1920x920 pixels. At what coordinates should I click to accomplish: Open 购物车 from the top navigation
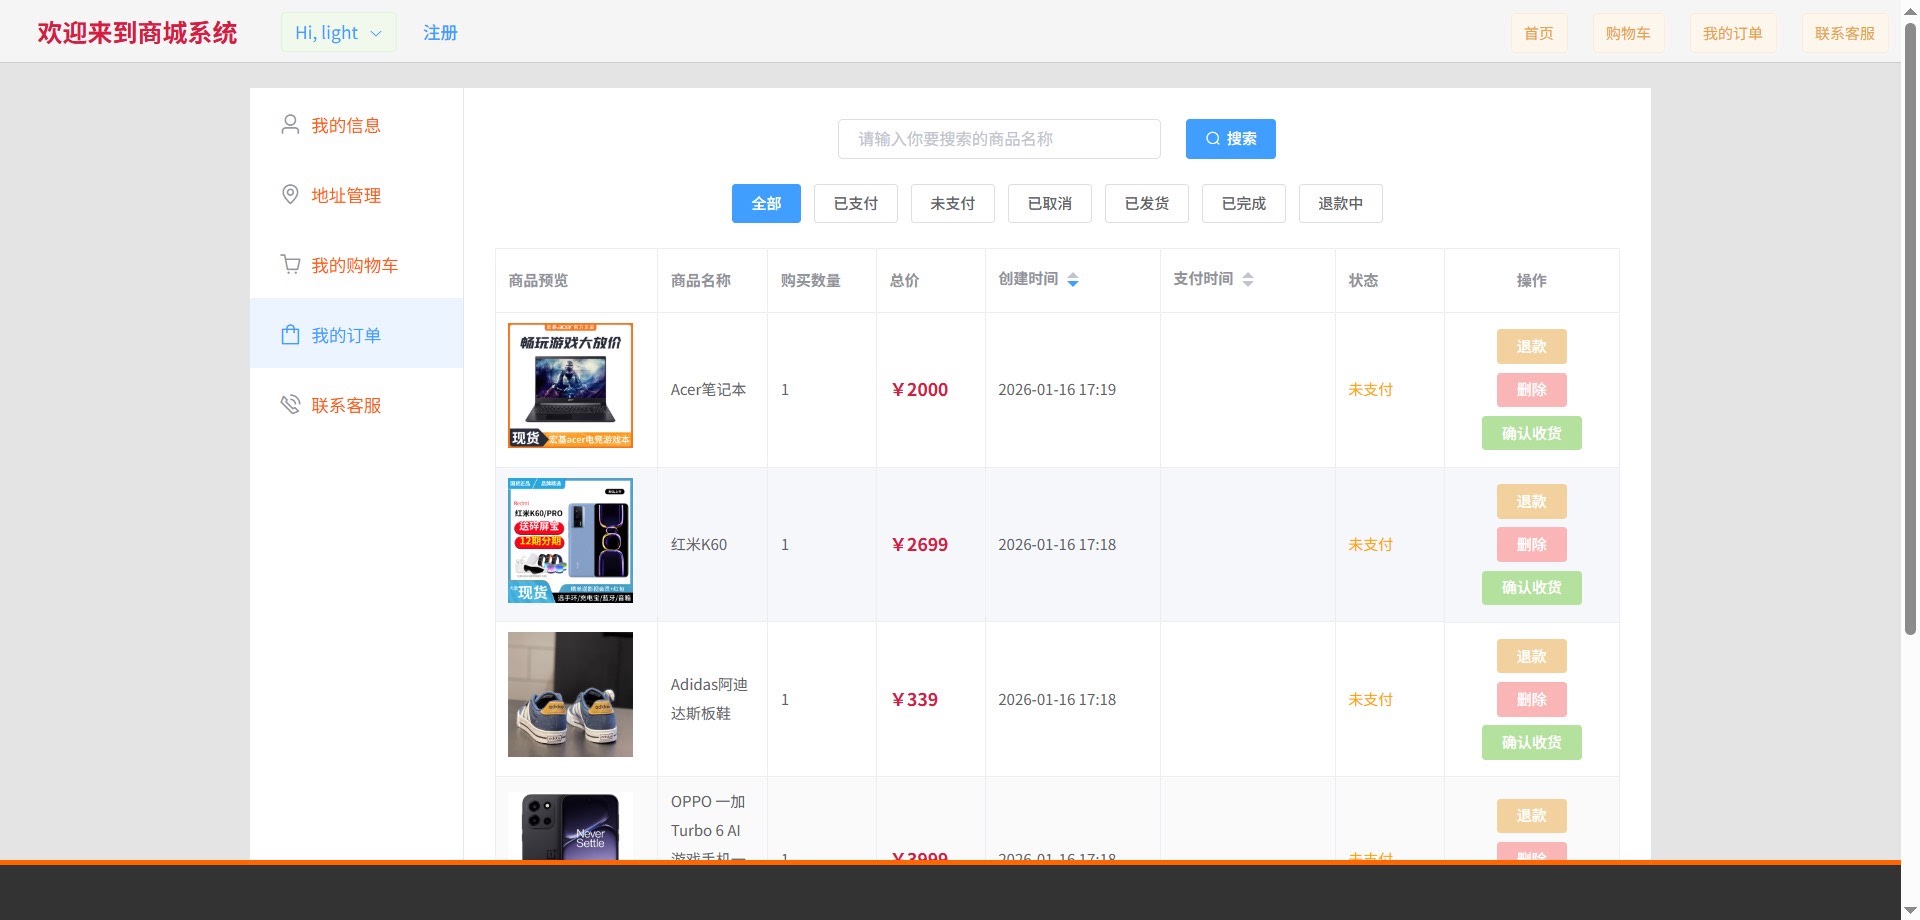pos(1628,33)
